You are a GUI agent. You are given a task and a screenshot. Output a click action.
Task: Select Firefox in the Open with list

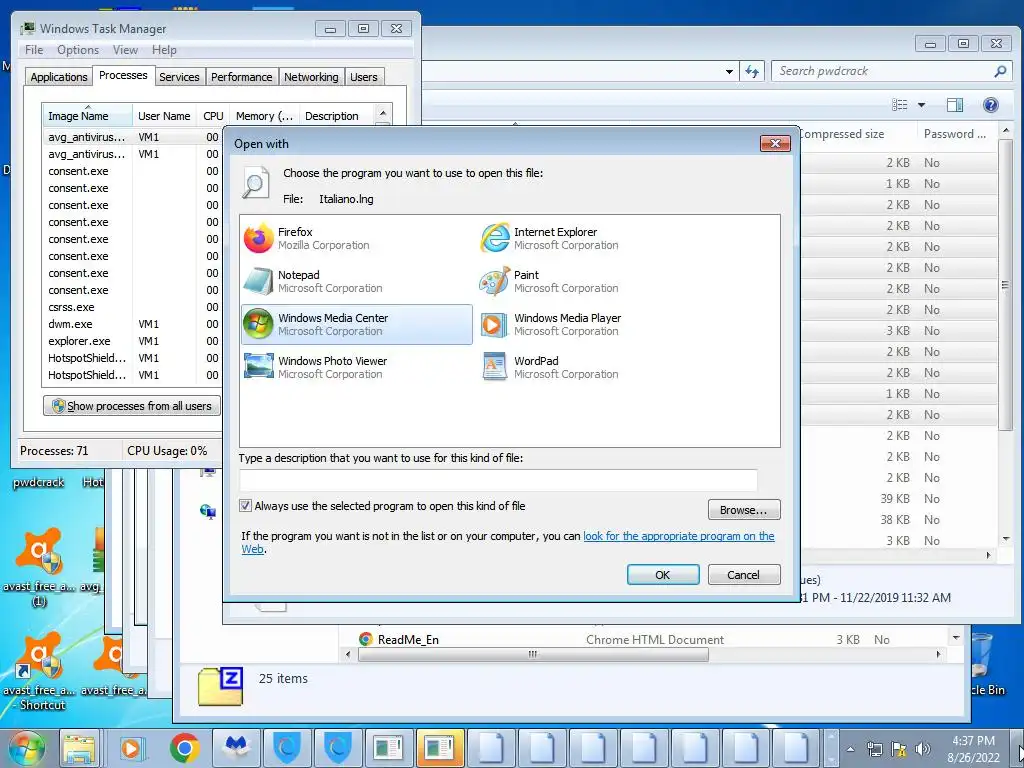[x=357, y=238]
